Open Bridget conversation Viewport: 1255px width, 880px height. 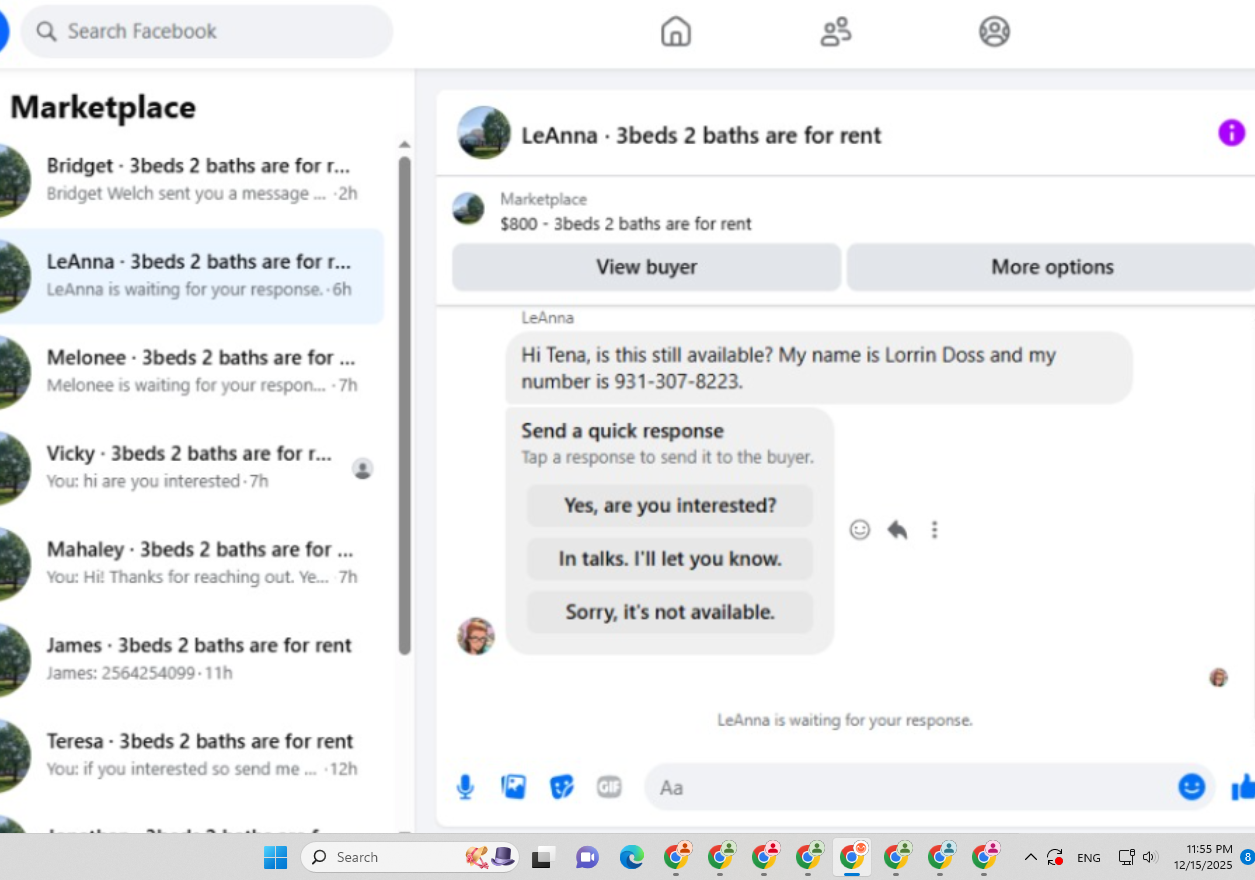(x=192, y=180)
